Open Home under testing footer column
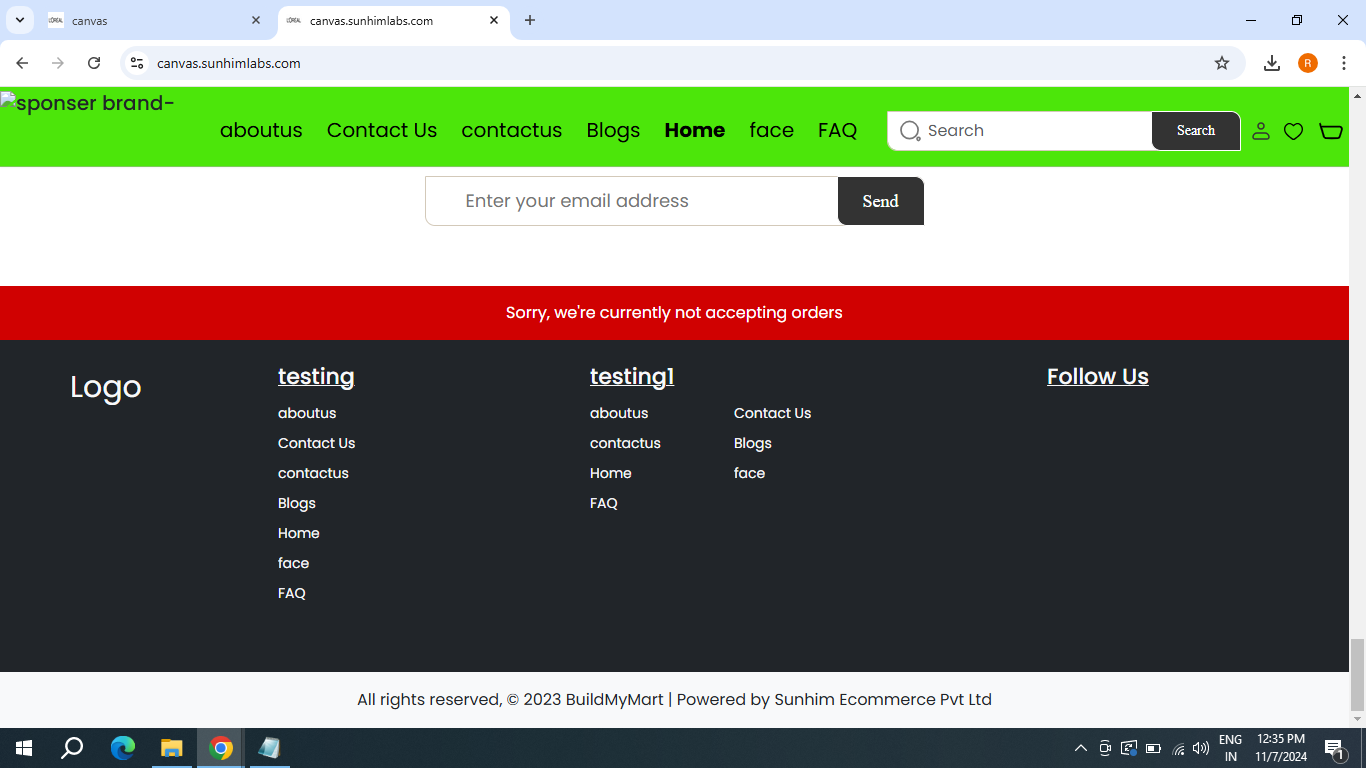This screenshot has height=768, width=1366. coord(299,533)
